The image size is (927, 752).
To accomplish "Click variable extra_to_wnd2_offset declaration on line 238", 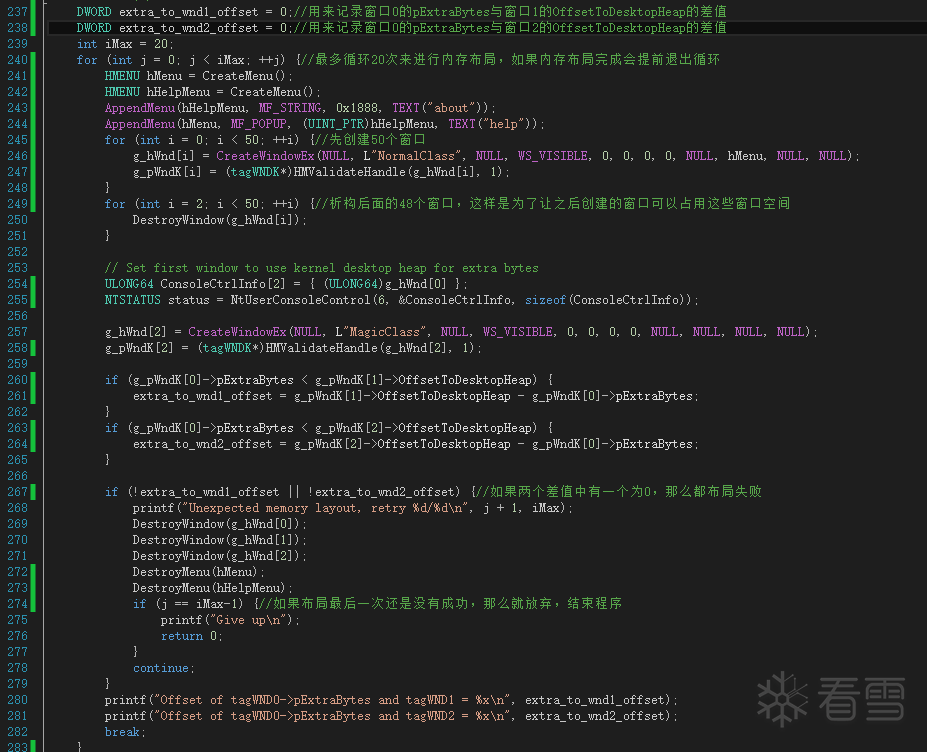I will pos(189,28).
